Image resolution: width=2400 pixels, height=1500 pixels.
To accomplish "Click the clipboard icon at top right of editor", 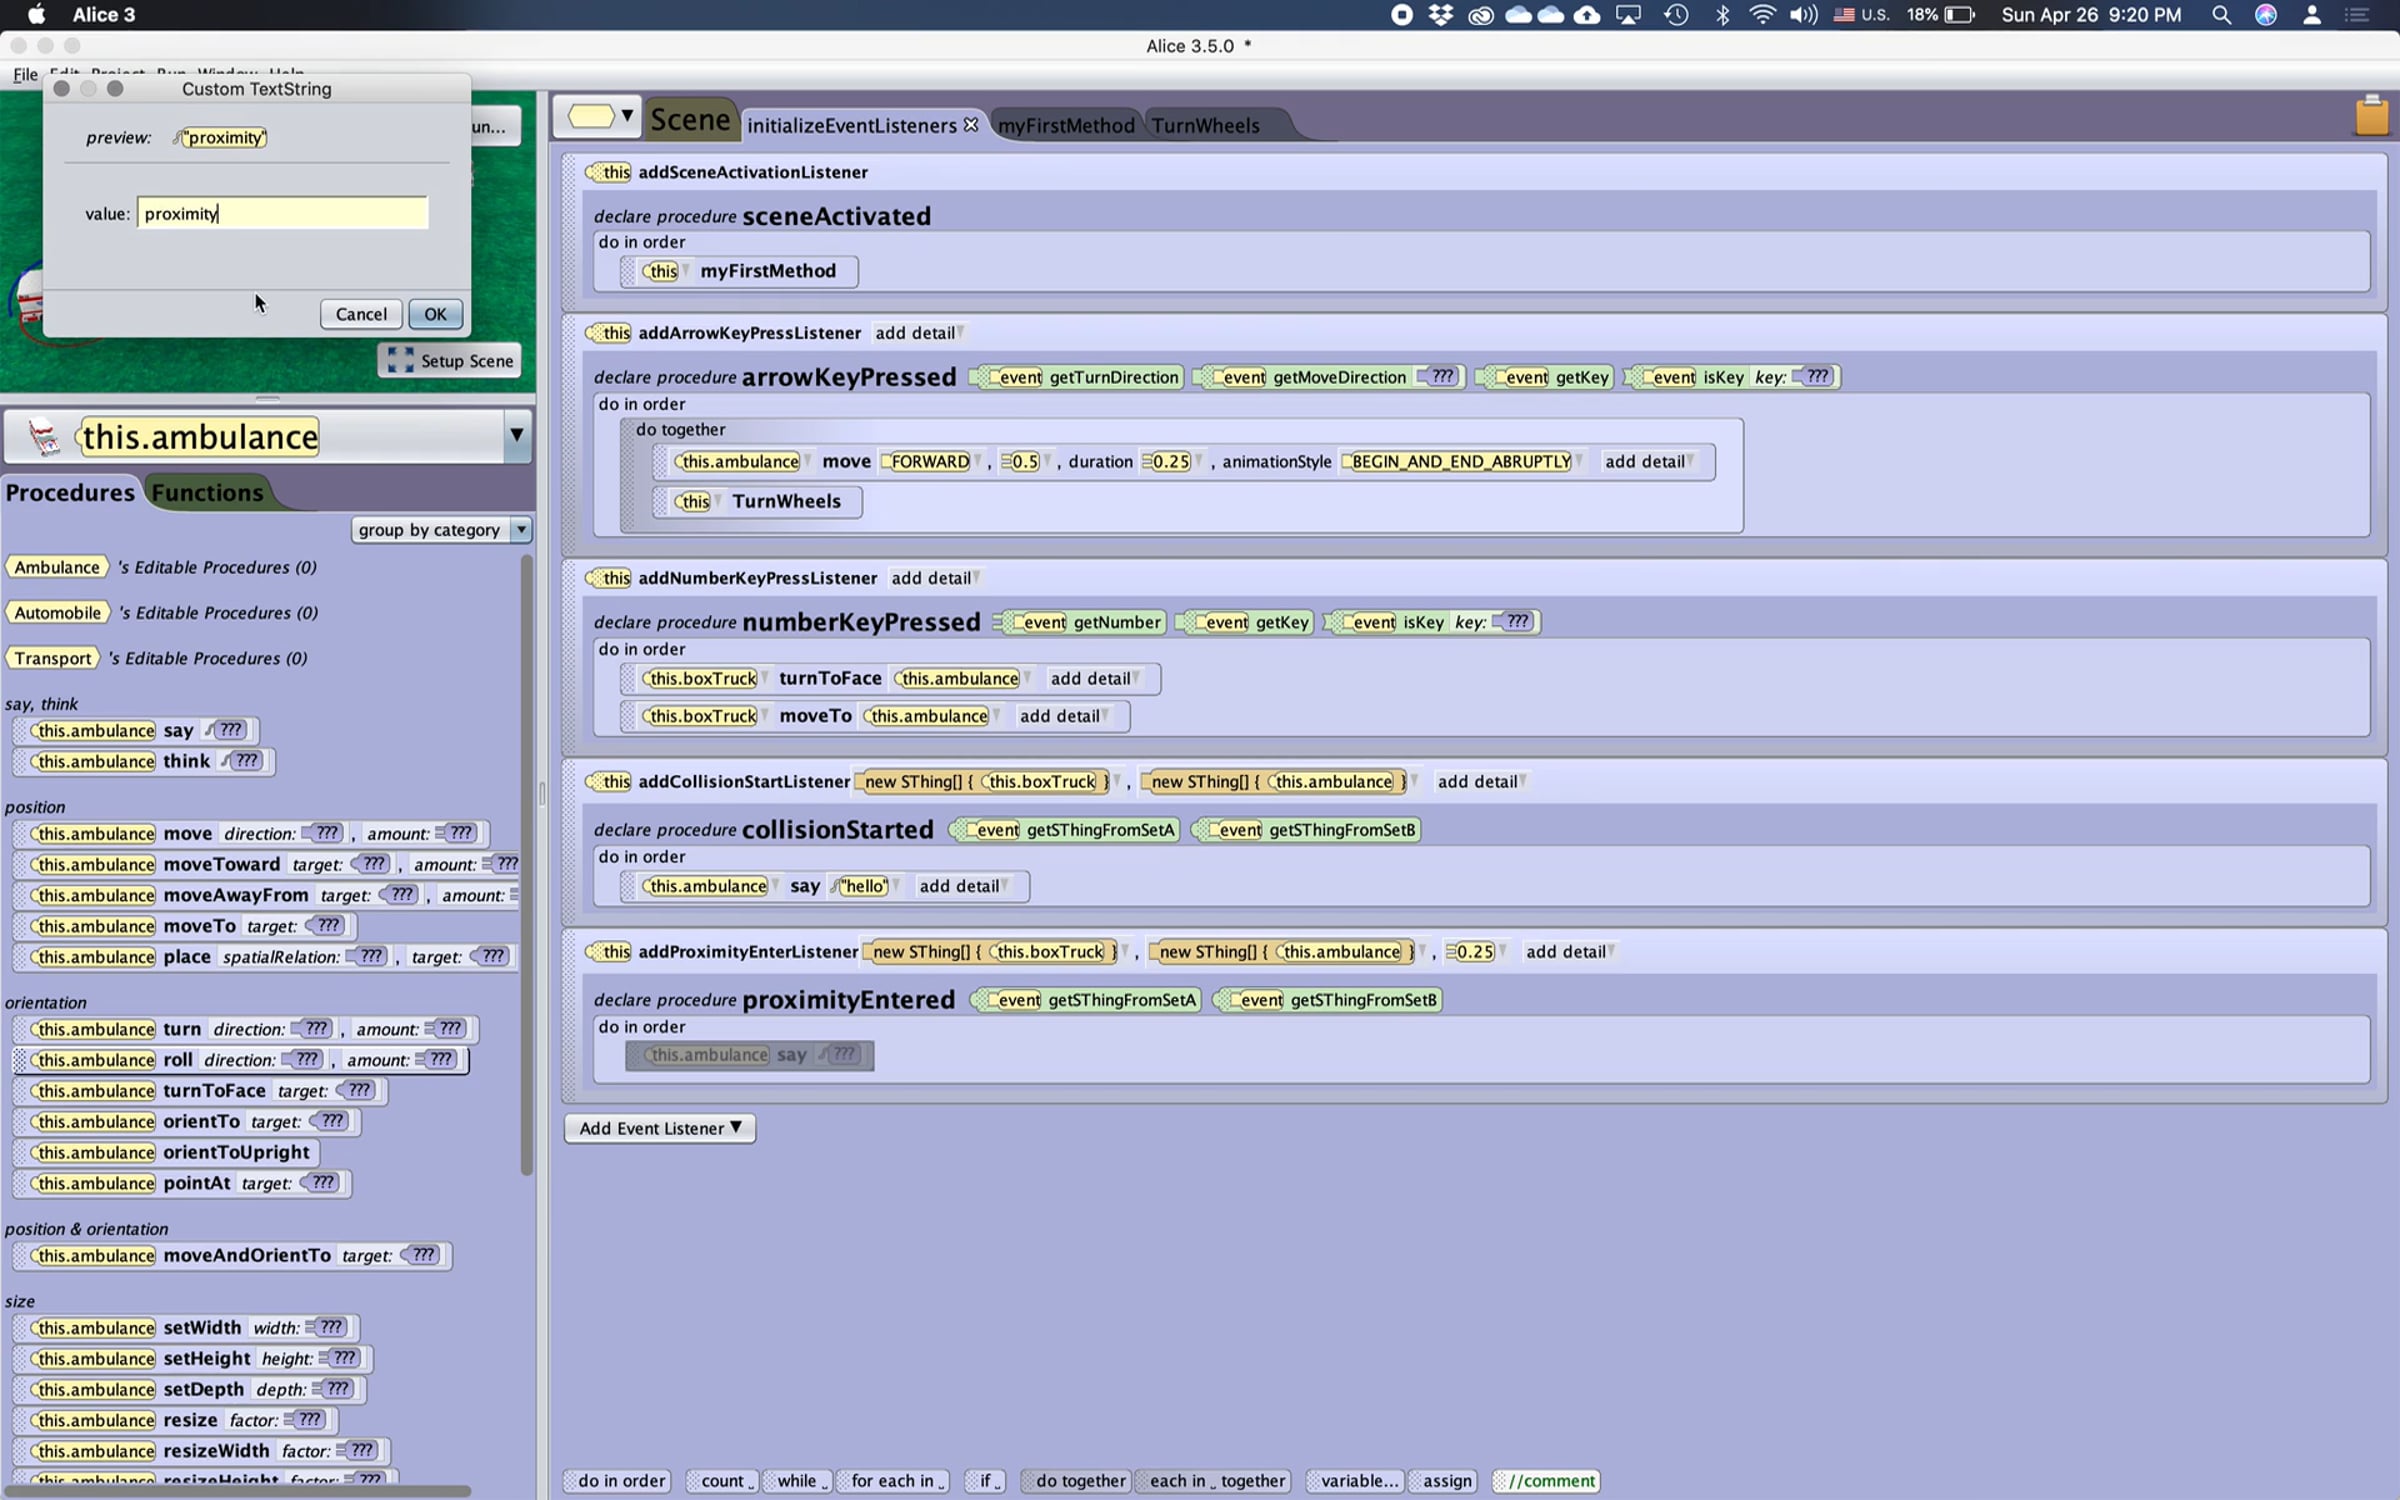I will point(2371,117).
